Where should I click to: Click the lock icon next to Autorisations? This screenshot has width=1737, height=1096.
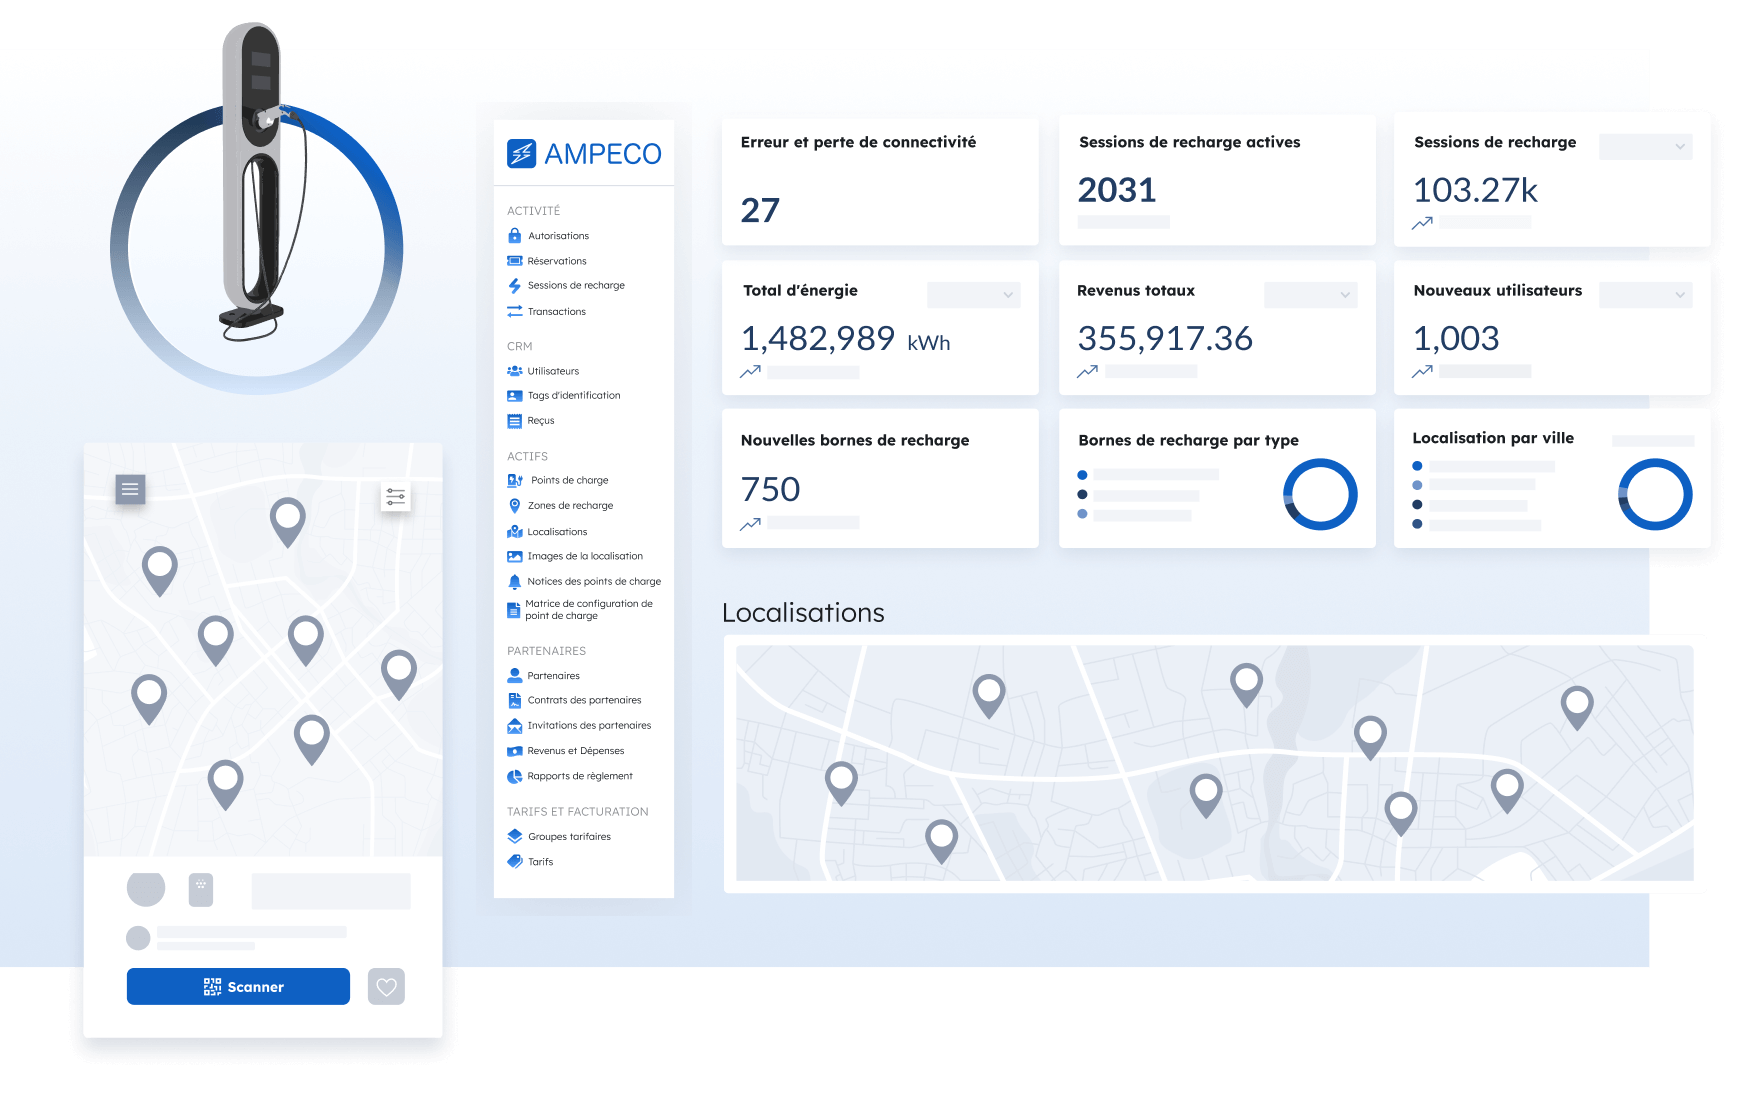click(x=514, y=236)
